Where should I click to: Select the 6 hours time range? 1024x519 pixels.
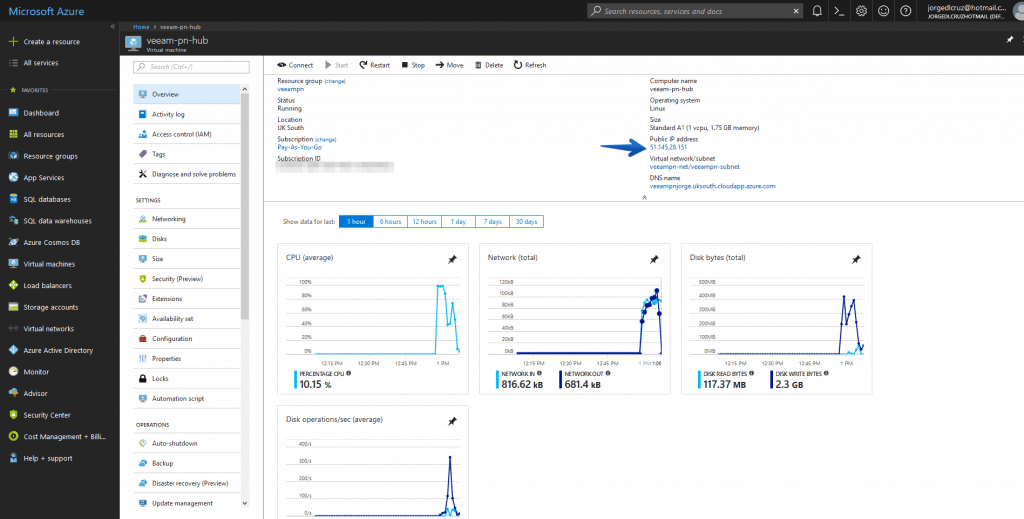coord(389,221)
